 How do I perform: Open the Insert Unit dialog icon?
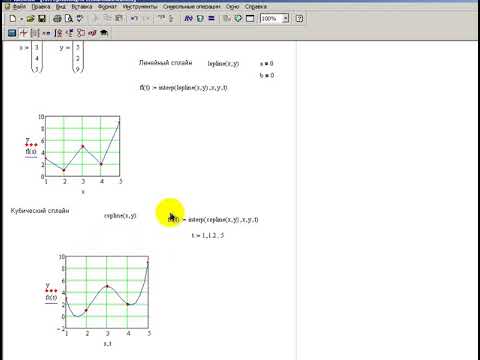(x=200, y=19)
